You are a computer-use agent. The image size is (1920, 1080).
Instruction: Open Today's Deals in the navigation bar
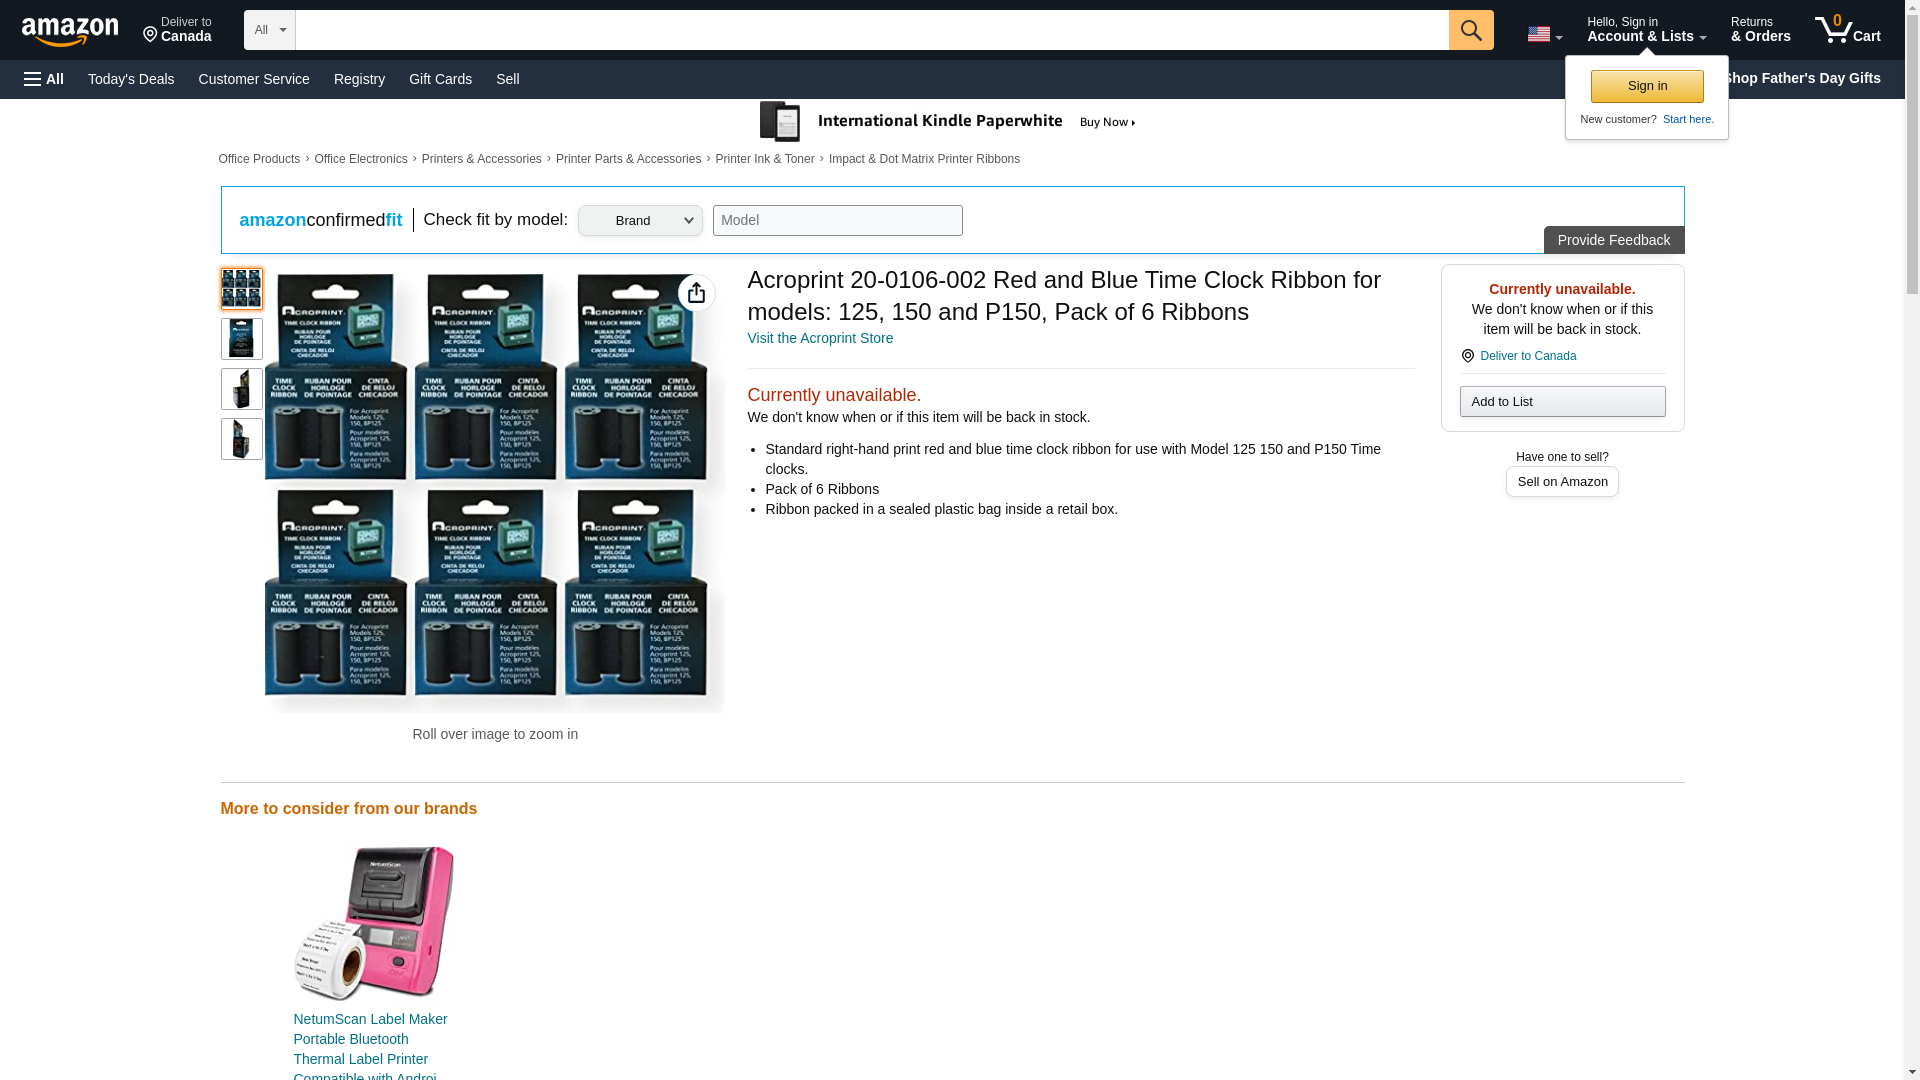point(131,79)
